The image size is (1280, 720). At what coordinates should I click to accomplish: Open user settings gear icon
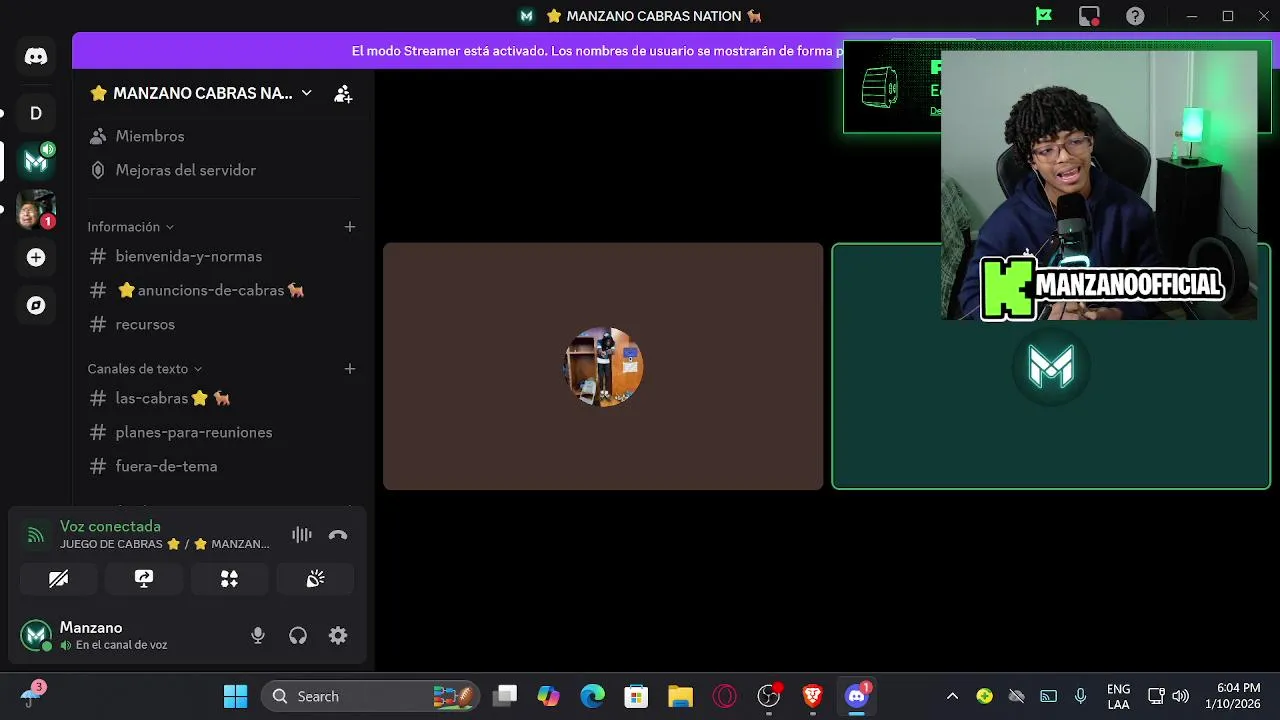[338, 635]
